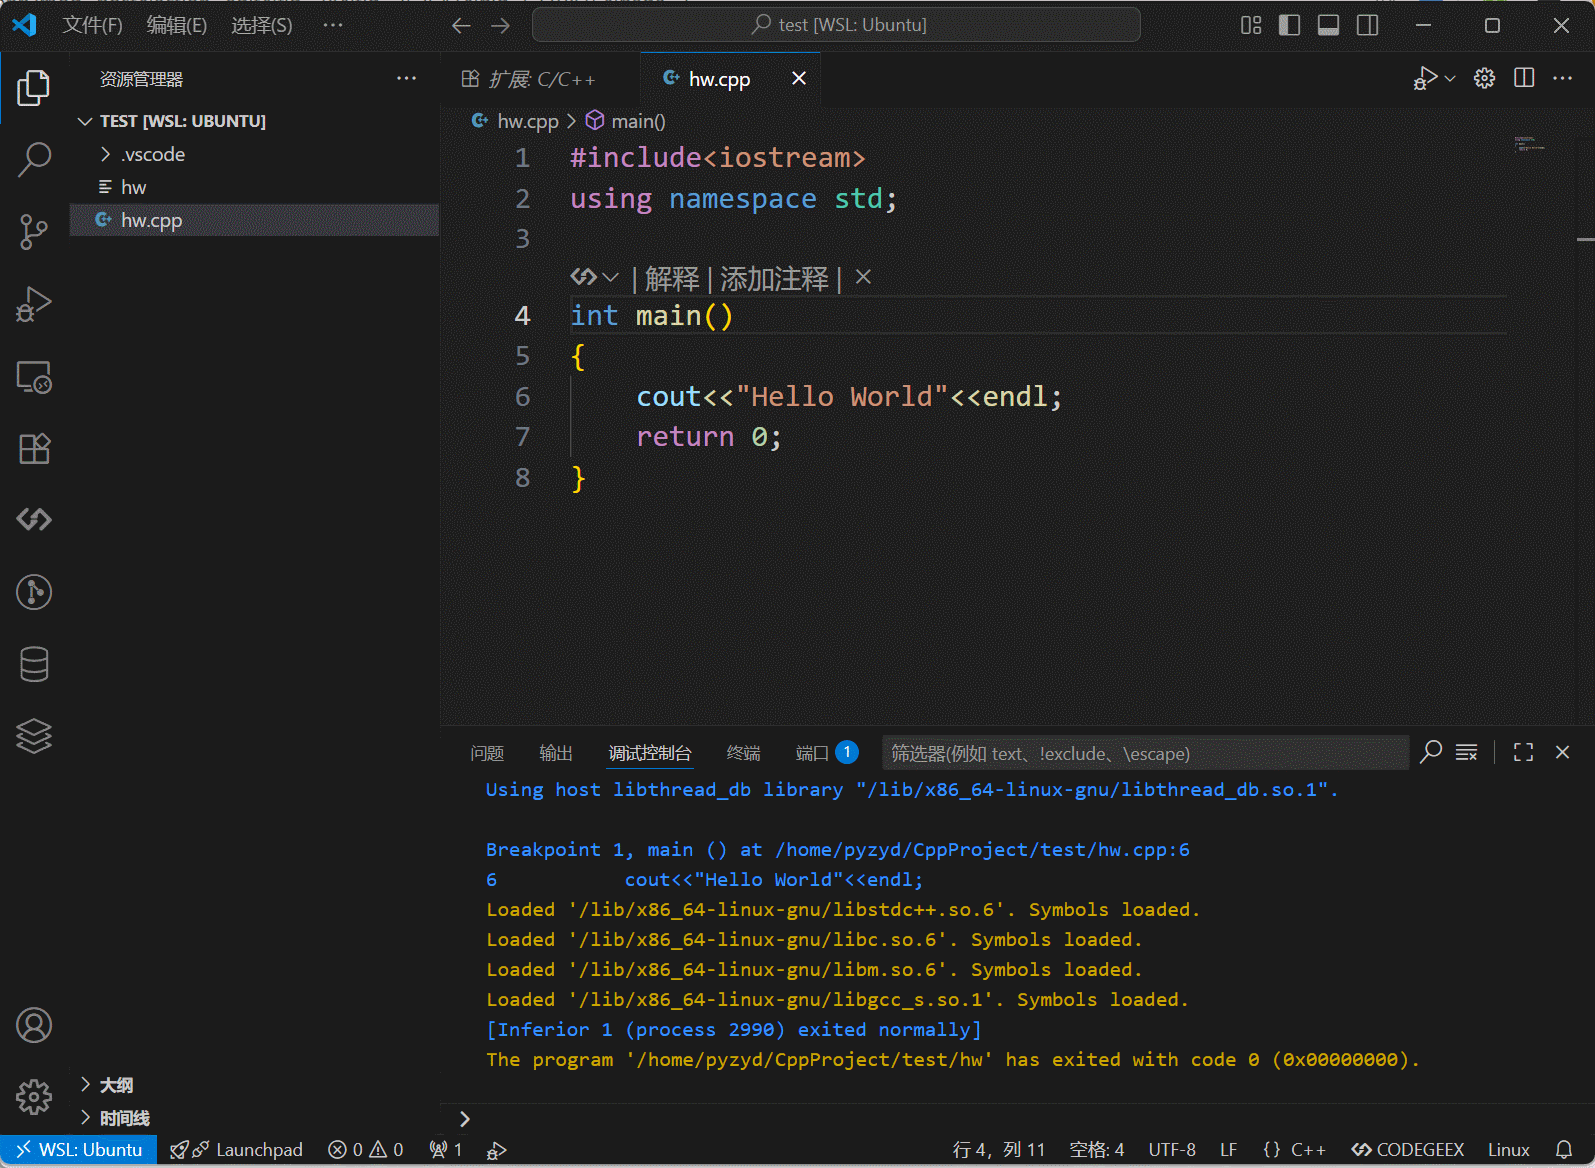Open Remote Explorer view
Screen dimensions: 1595x1168
(34, 377)
